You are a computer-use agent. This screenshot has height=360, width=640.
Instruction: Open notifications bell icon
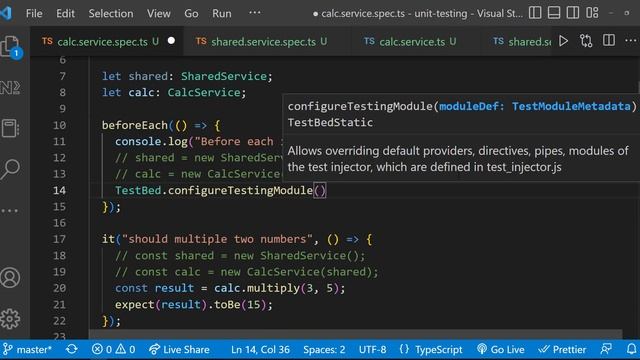631,349
